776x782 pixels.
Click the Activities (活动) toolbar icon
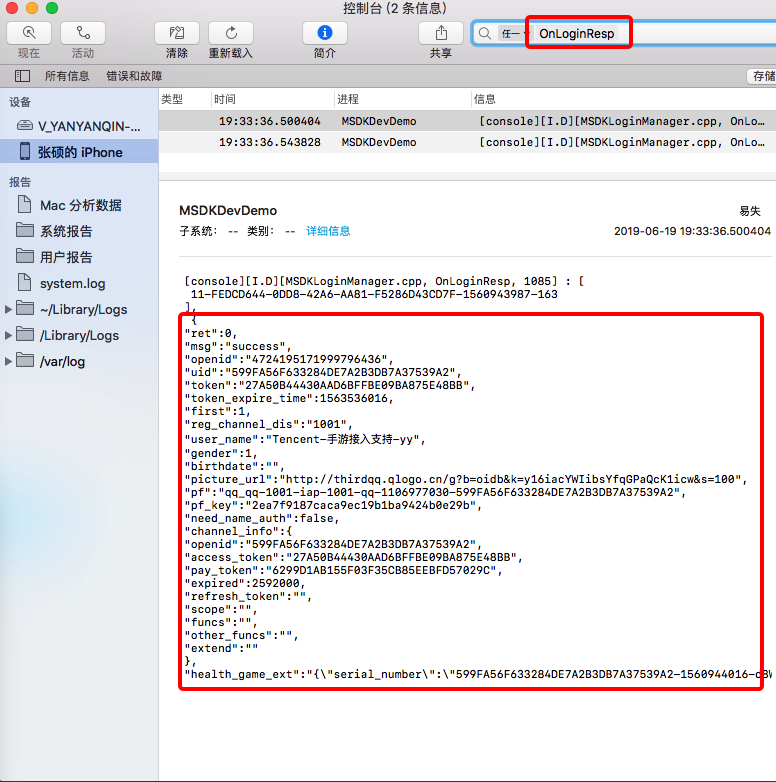tap(83, 33)
